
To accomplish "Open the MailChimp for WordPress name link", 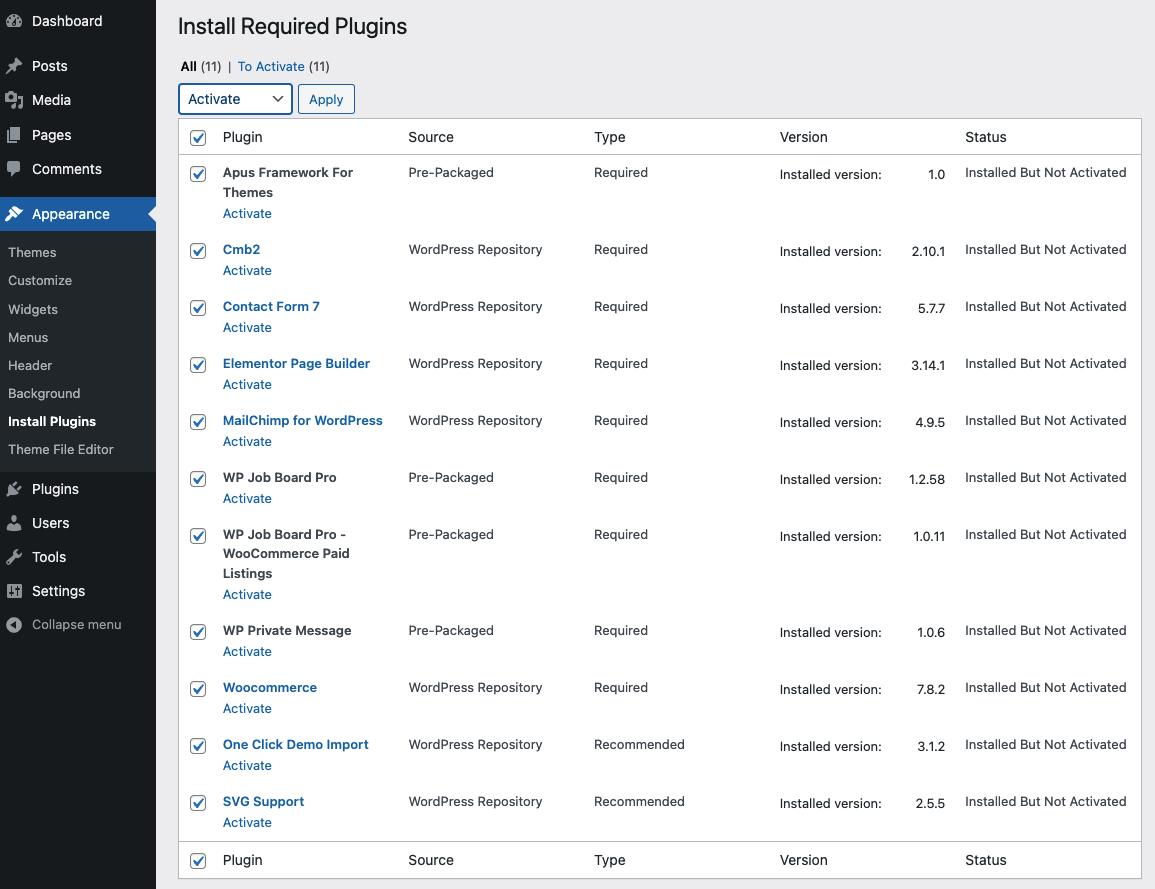I will pyautogui.click(x=303, y=421).
